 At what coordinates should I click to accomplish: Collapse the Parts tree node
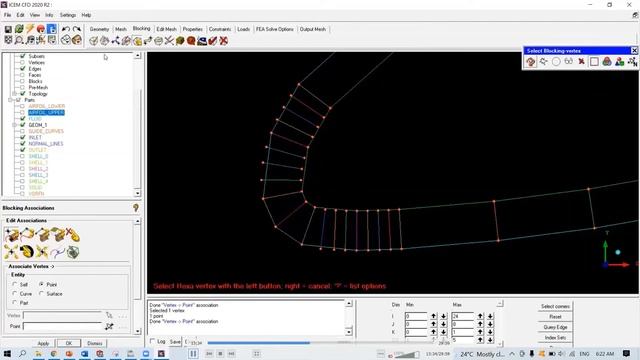coord(11,100)
